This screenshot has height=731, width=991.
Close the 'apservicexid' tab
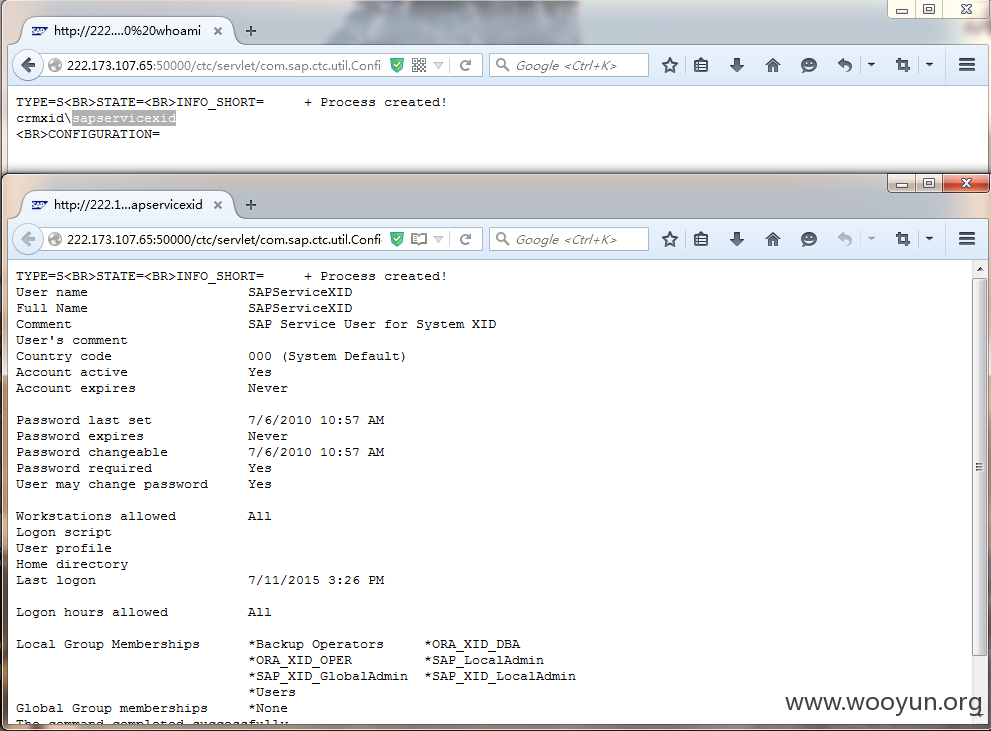pyautogui.click(x=217, y=205)
